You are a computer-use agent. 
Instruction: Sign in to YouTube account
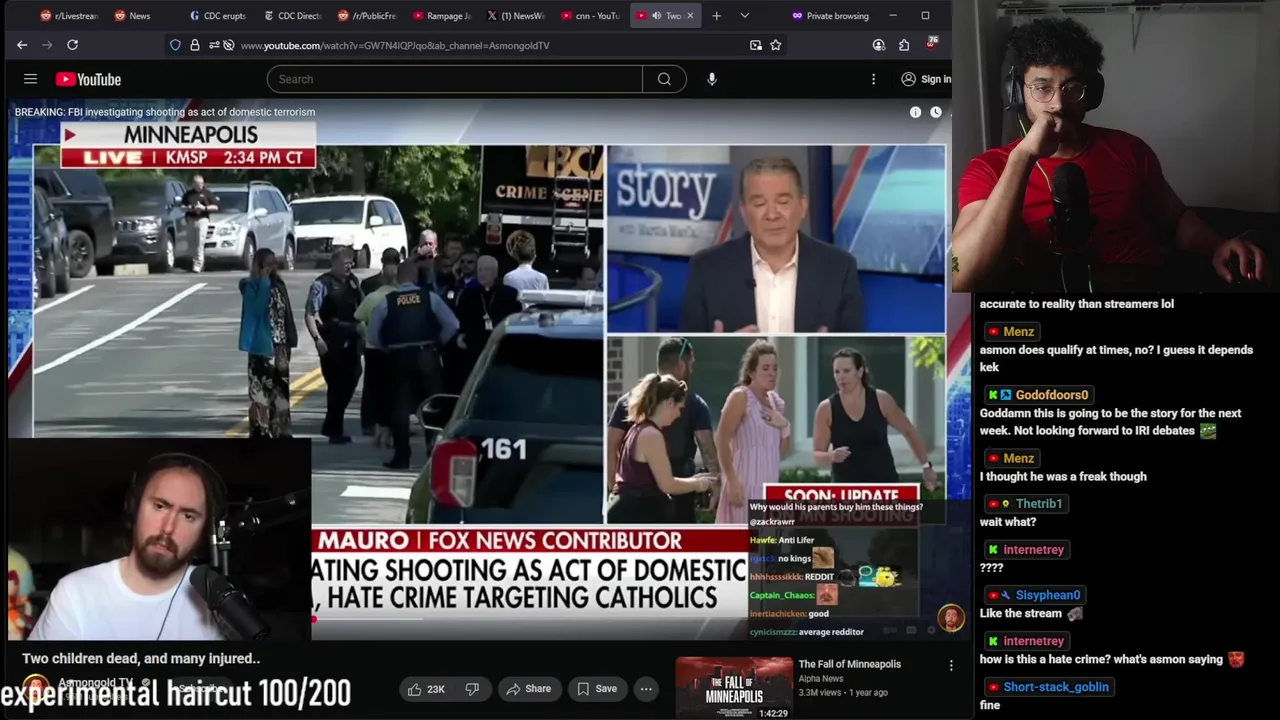[926, 79]
